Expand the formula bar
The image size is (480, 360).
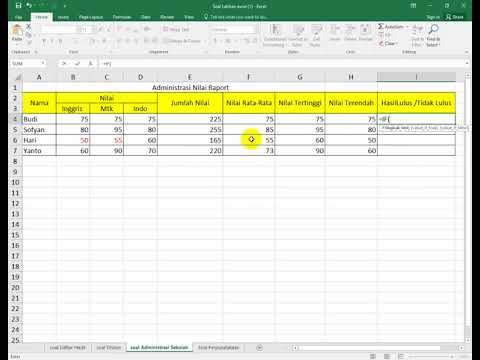coord(467,63)
